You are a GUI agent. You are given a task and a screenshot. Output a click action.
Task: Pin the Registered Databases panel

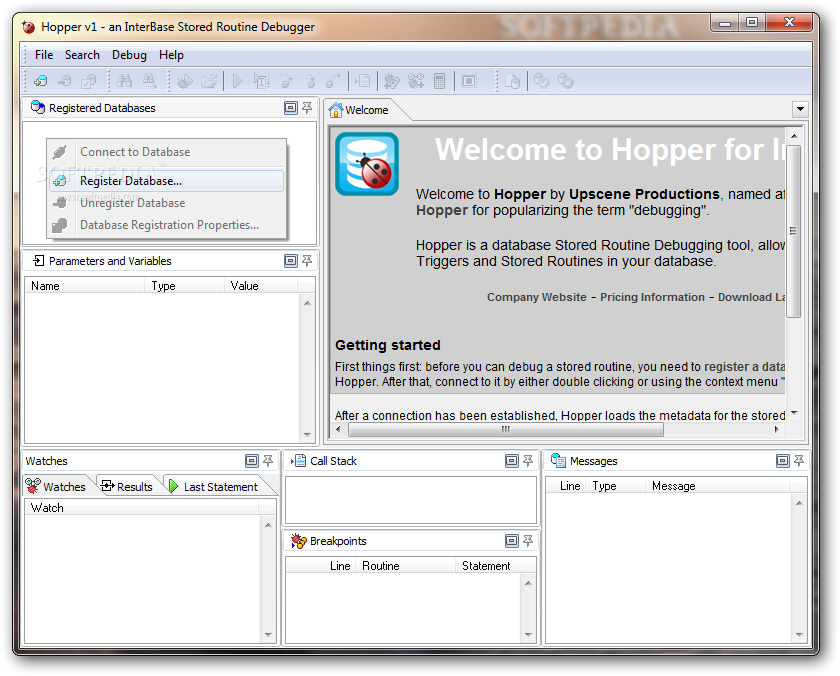[x=307, y=108]
